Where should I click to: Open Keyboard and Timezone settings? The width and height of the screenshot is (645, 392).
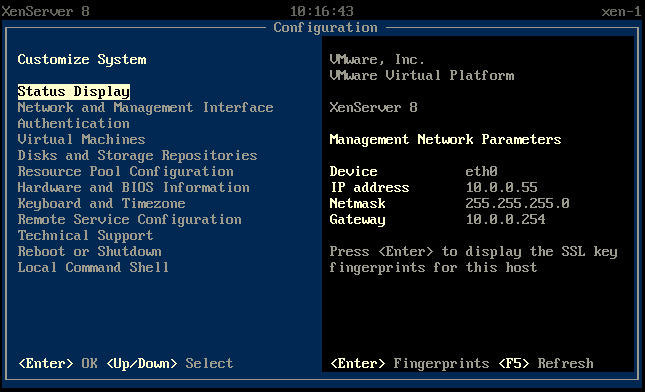(102, 204)
